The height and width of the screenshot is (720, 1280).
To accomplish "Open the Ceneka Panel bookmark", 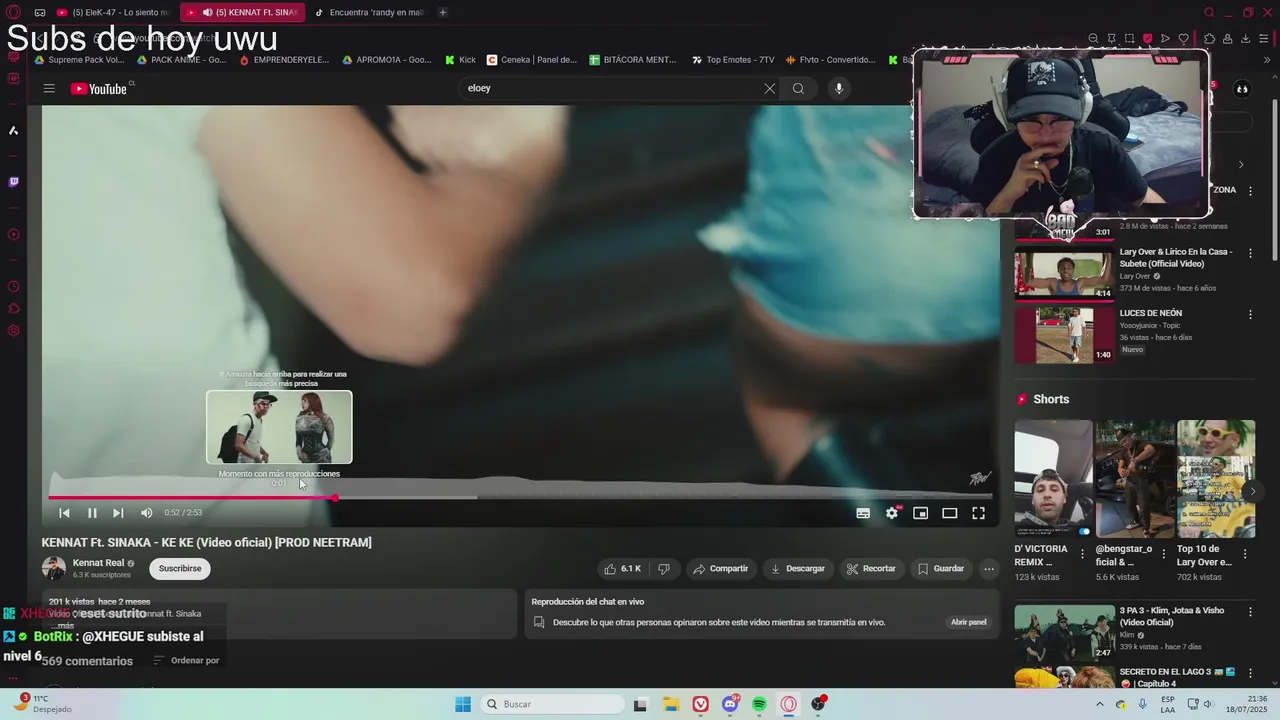I will (x=531, y=60).
